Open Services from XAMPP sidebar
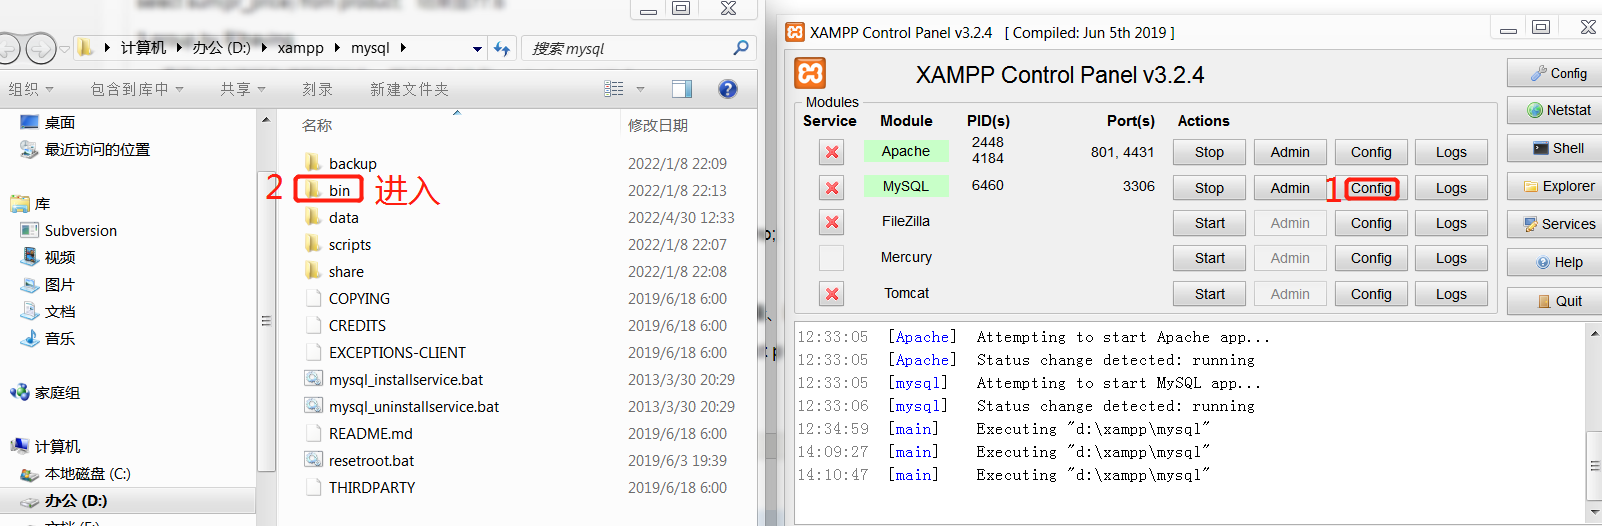The height and width of the screenshot is (526, 1602). point(1558,224)
